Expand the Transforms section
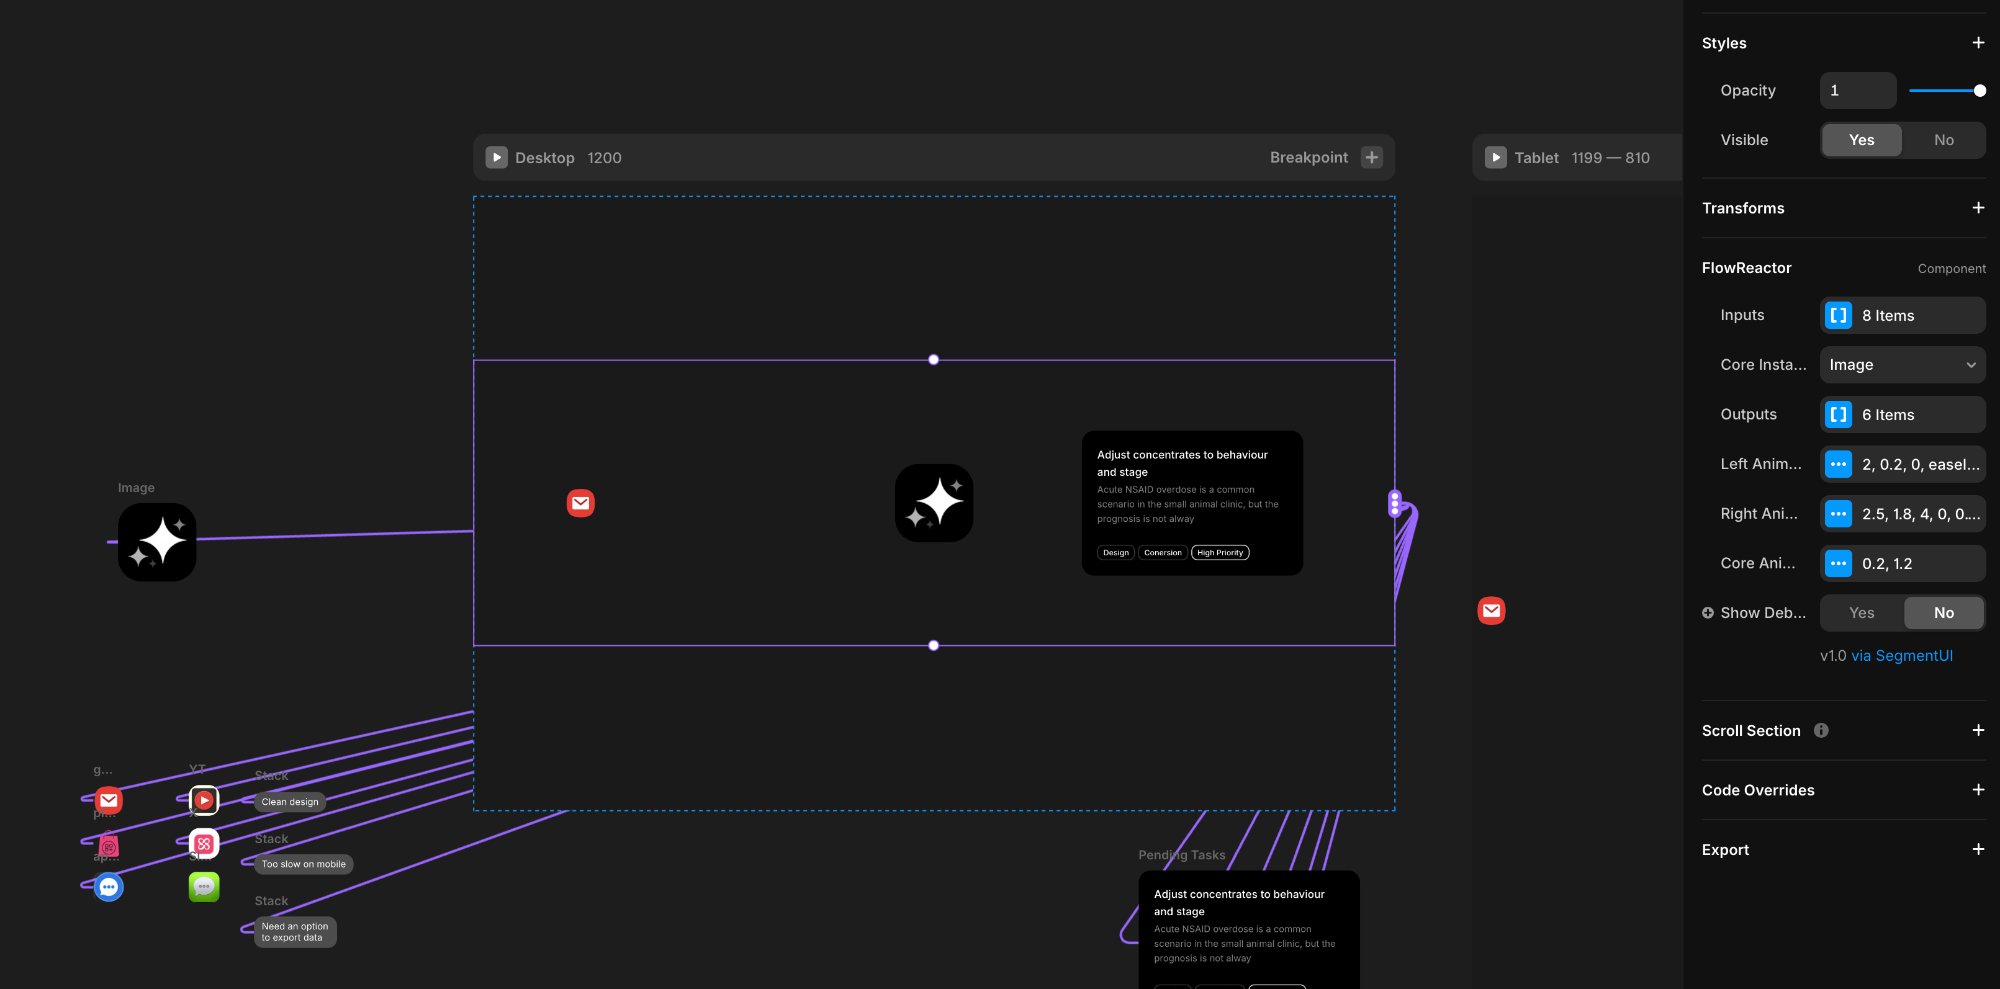2000x989 pixels. [1977, 208]
